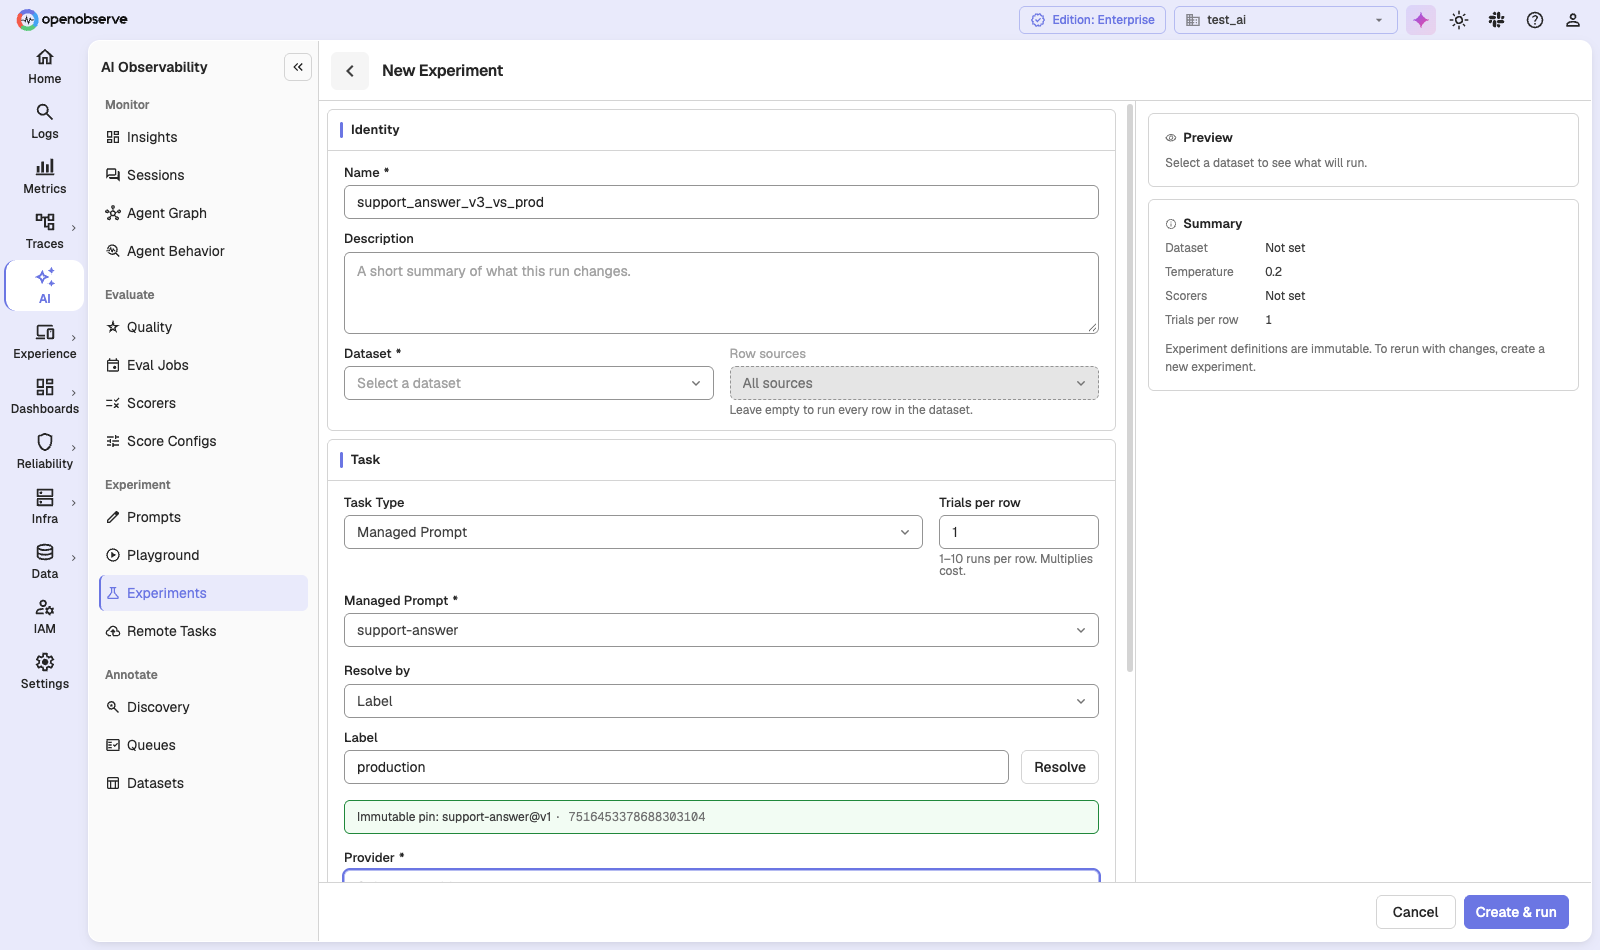Image resolution: width=1600 pixels, height=950 pixels.
Task: Click the Resolve button
Action: [1060, 767]
